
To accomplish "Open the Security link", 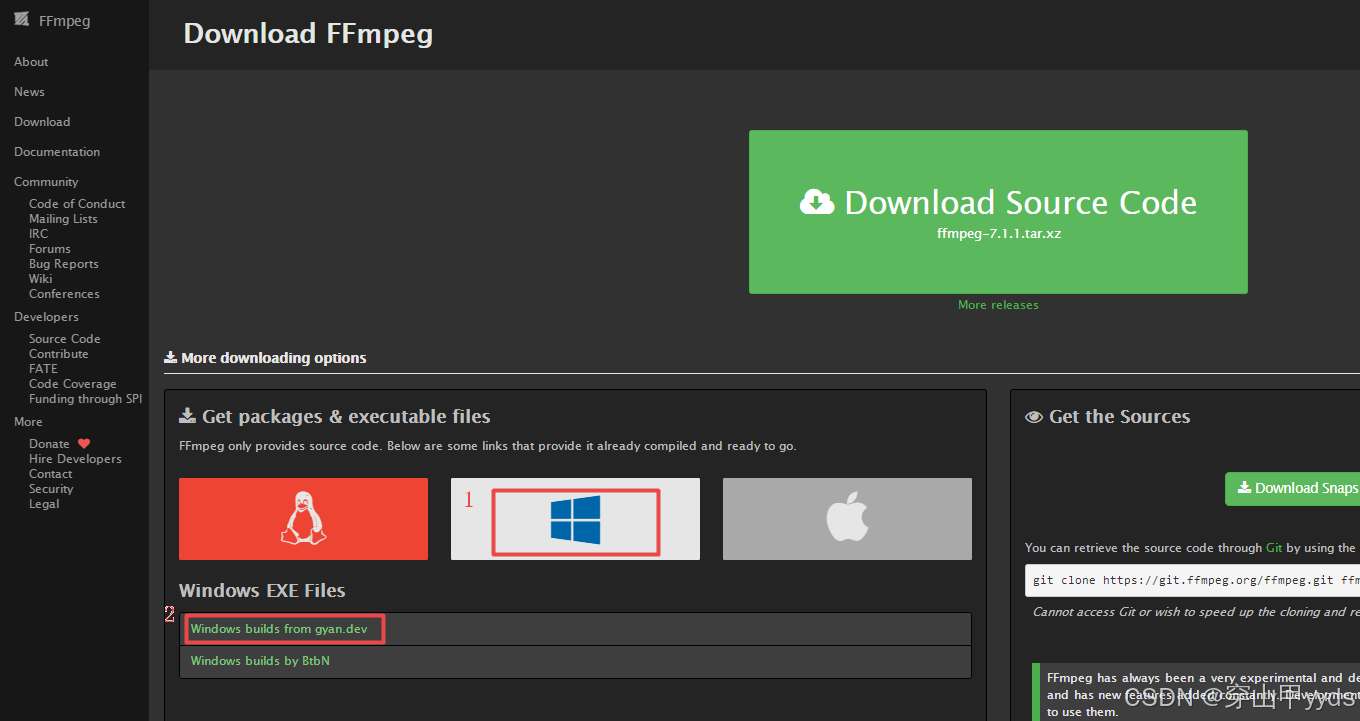I will [51, 489].
